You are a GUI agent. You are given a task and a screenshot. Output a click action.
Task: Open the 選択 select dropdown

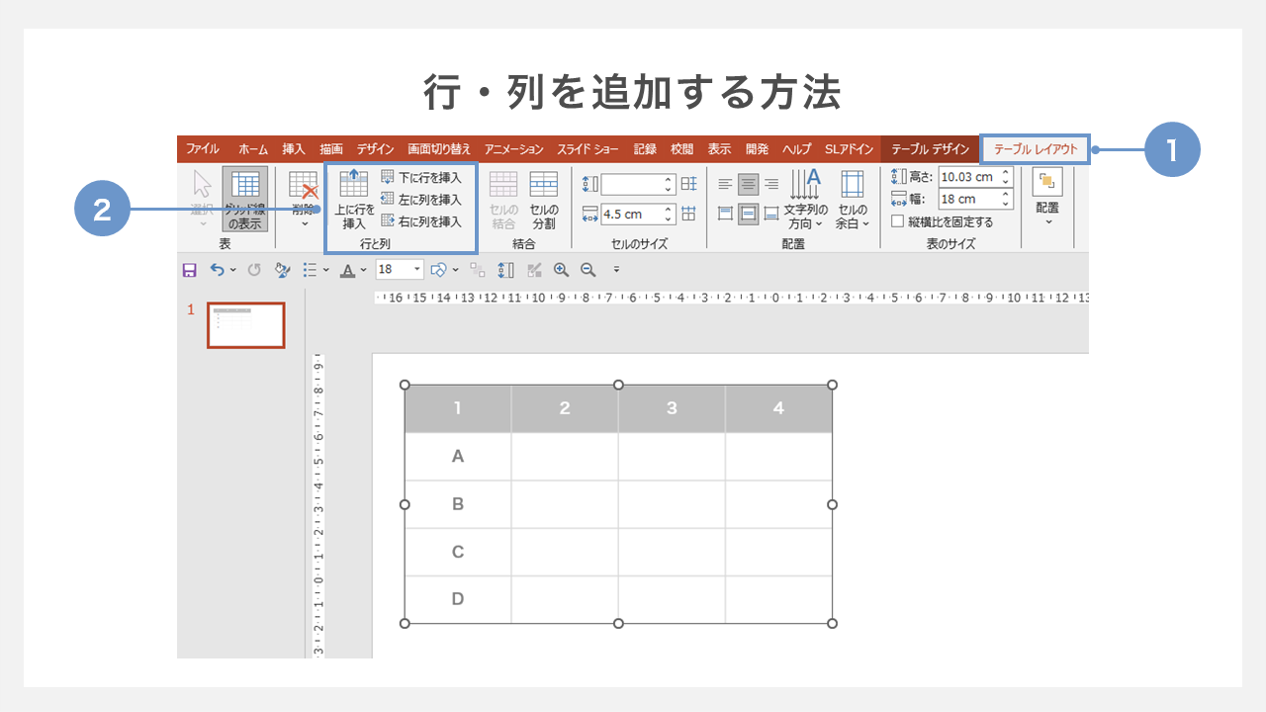click(x=203, y=199)
